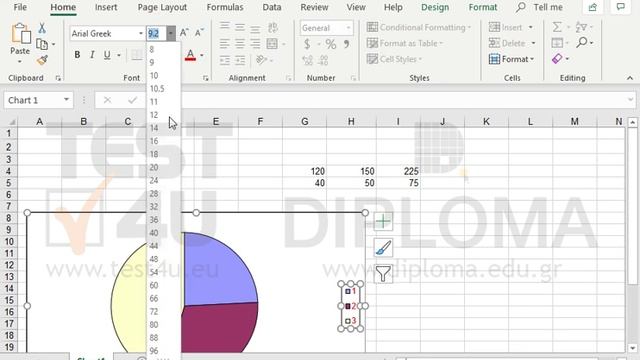Click the Accounting dollar format icon
This screenshot has height=360, width=640.
307,44
